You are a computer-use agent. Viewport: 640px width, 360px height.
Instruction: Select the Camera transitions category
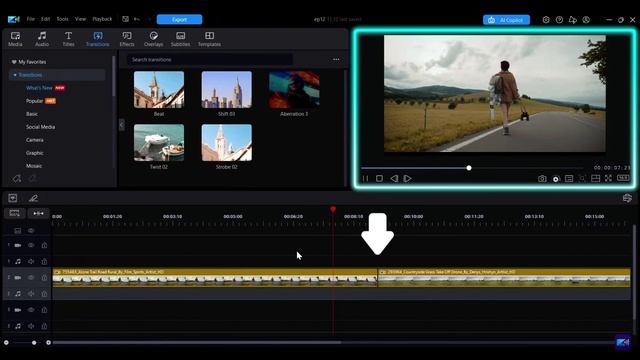point(35,140)
